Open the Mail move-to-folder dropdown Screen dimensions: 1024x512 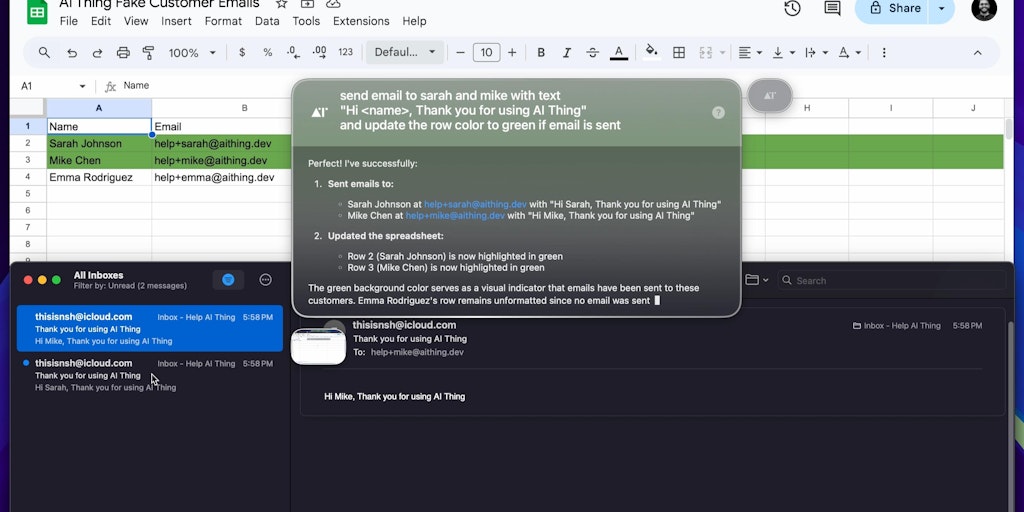(x=756, y=280)
